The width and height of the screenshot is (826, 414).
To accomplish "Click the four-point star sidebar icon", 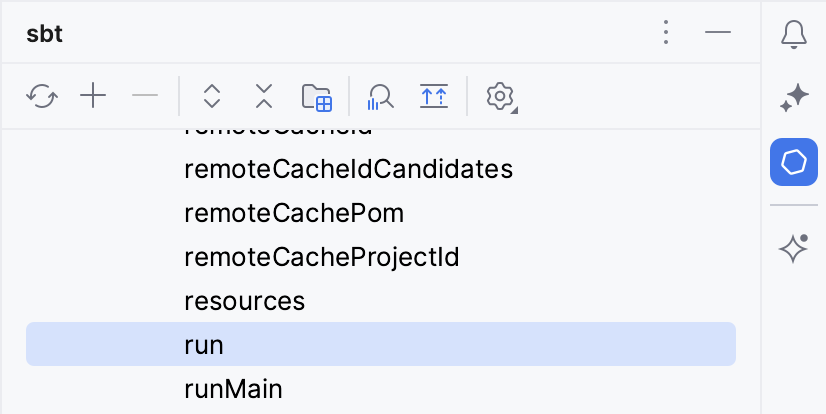I will [794, 248].
